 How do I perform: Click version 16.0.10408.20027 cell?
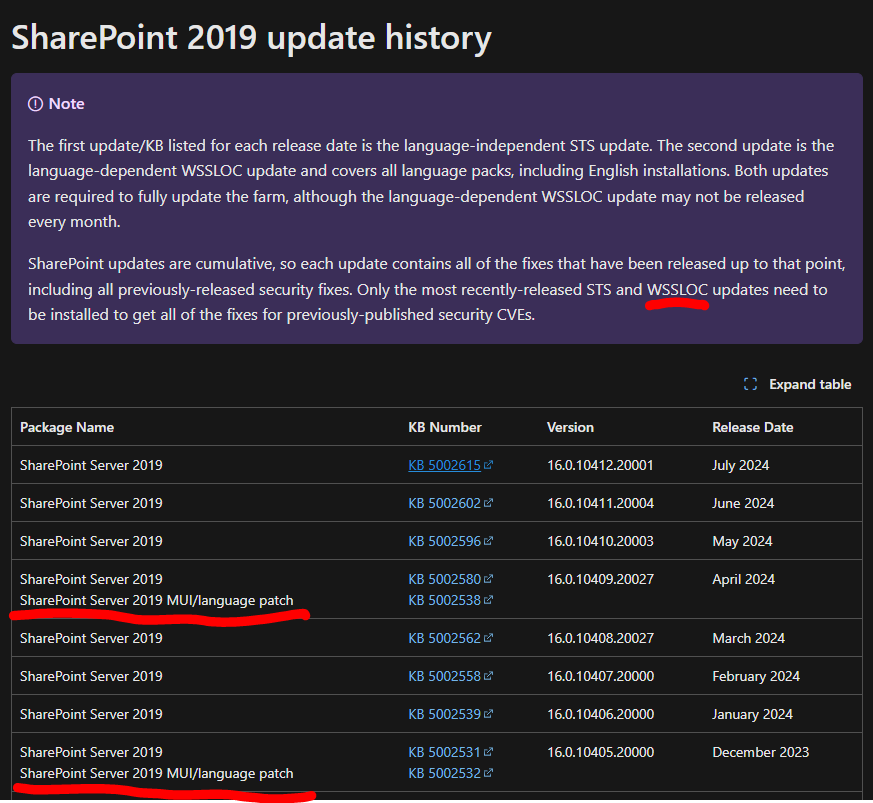click(600, 638)
